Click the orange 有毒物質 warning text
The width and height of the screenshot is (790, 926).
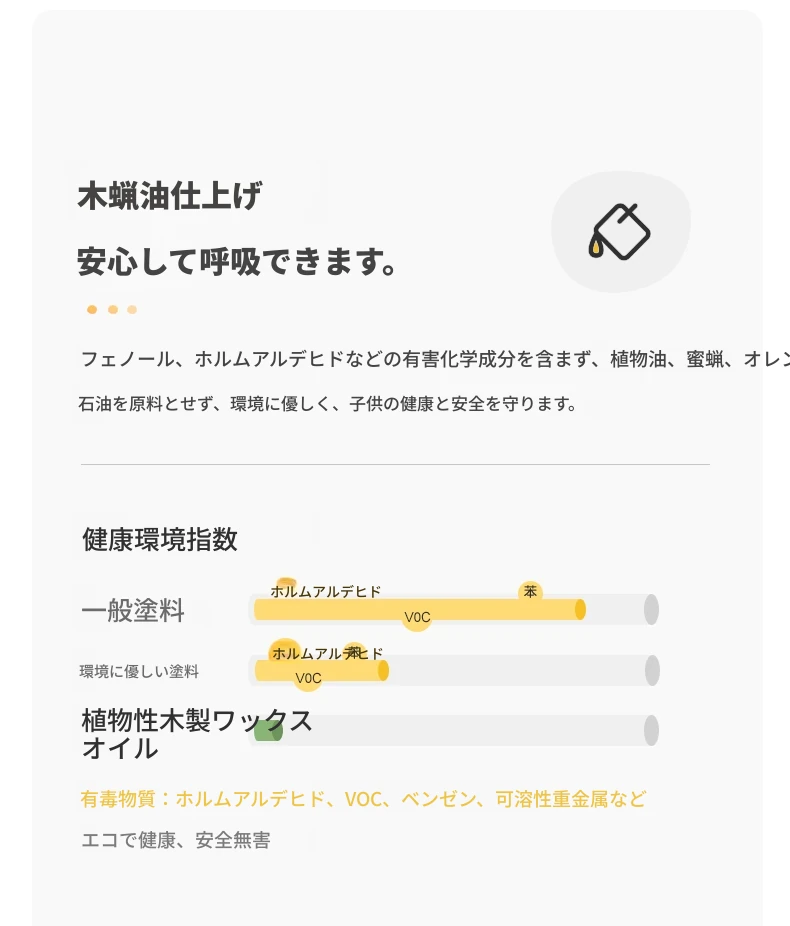pos(363,799)
